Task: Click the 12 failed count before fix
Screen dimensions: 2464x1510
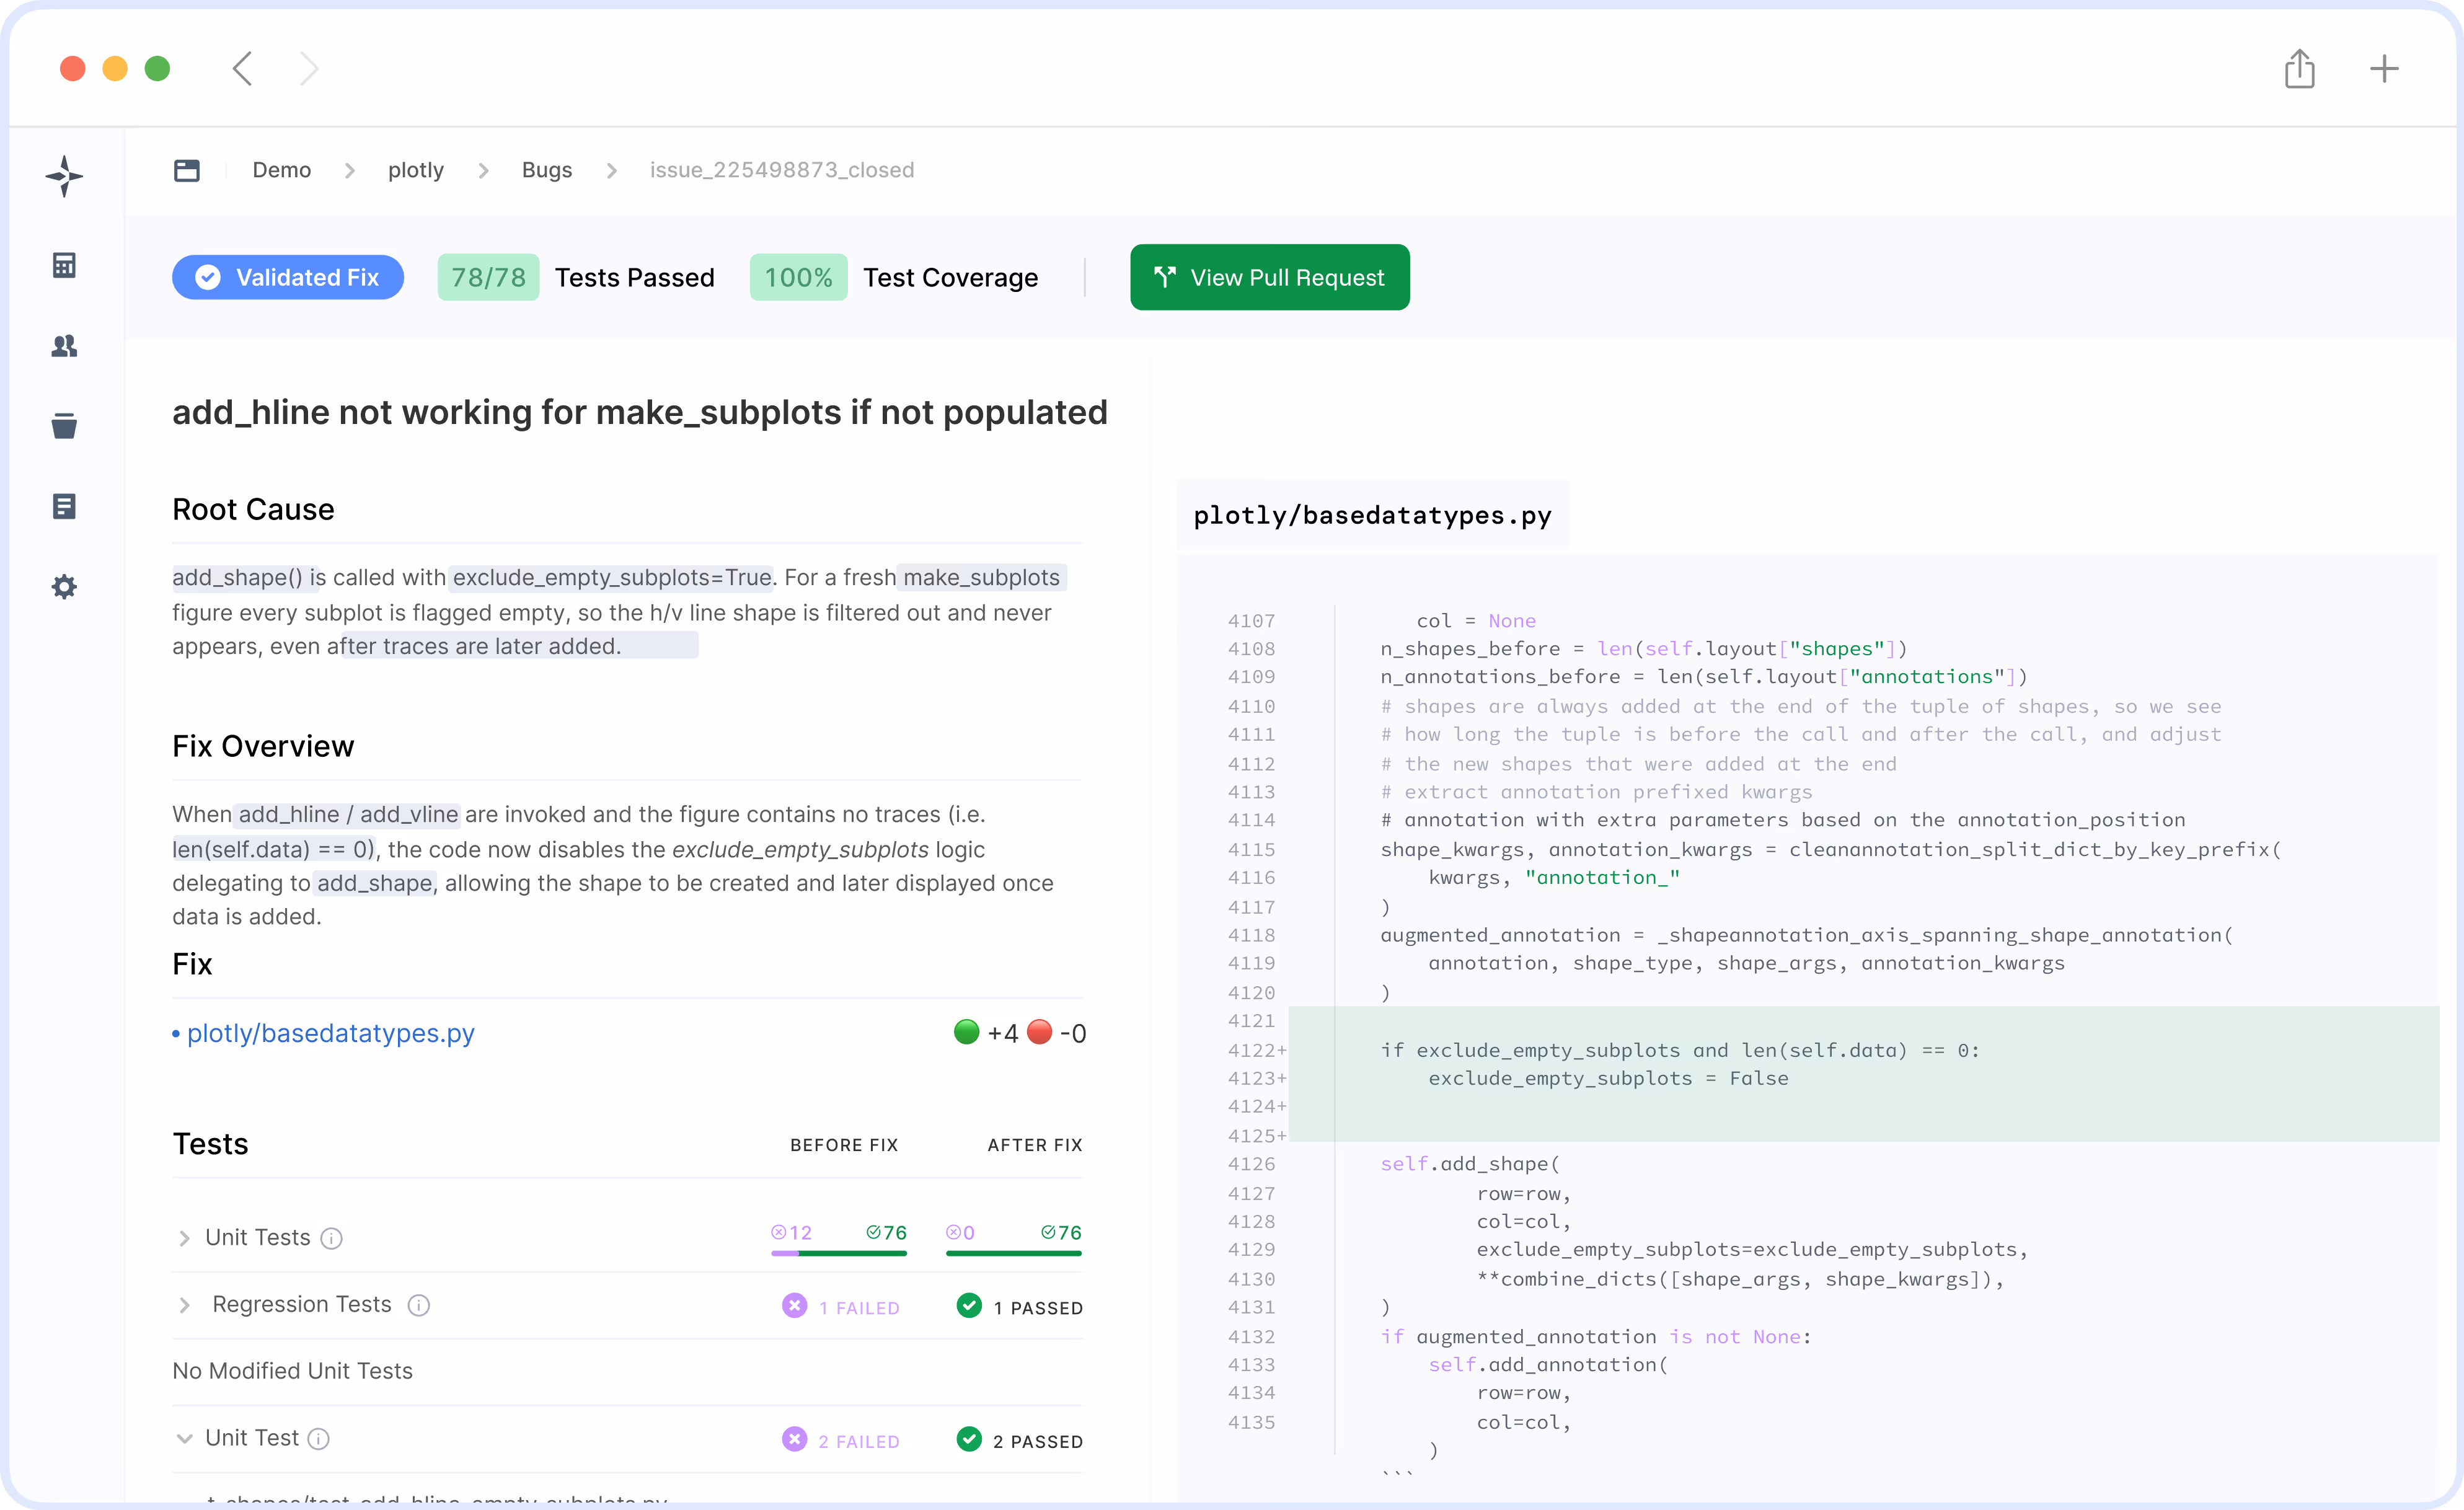Action: (791, 1233)
